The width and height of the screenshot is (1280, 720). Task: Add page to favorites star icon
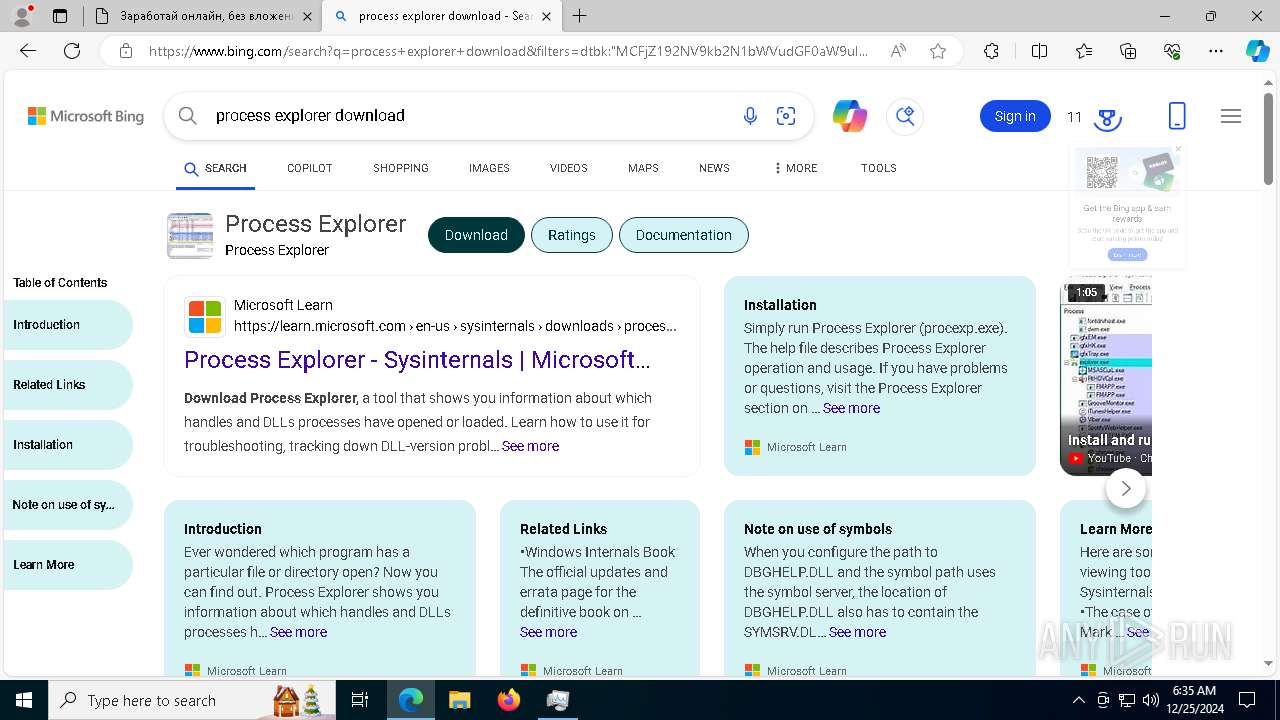(x=938, y=51)
